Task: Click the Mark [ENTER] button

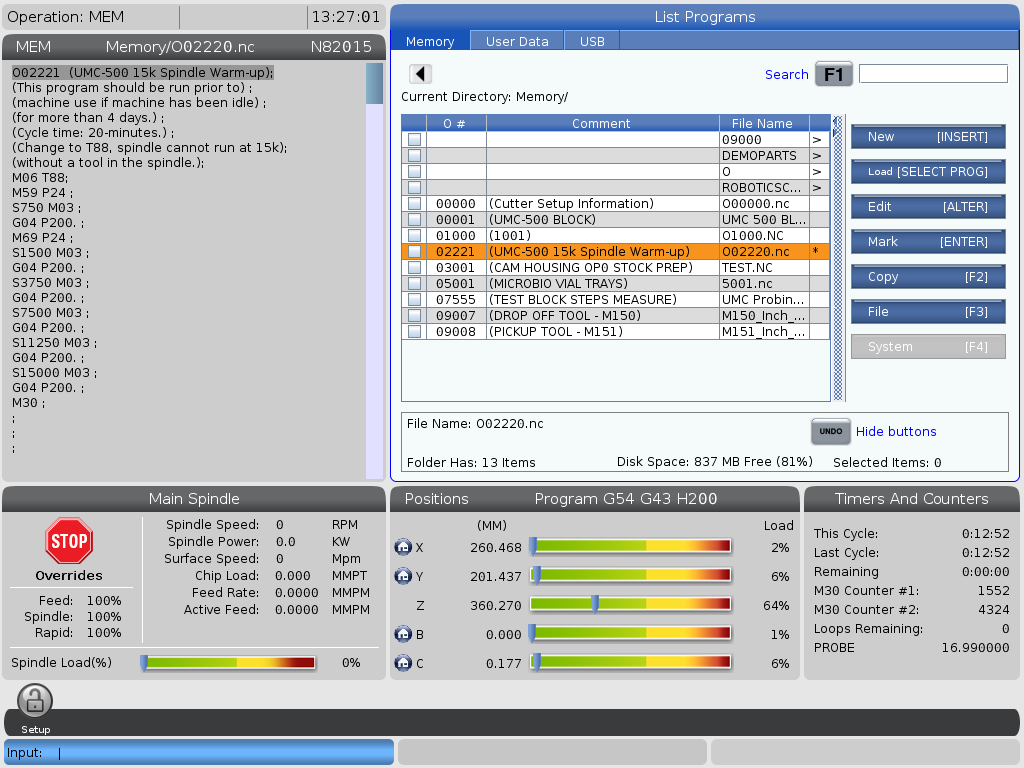Action: pyautogui.click(x=927, y=242)
